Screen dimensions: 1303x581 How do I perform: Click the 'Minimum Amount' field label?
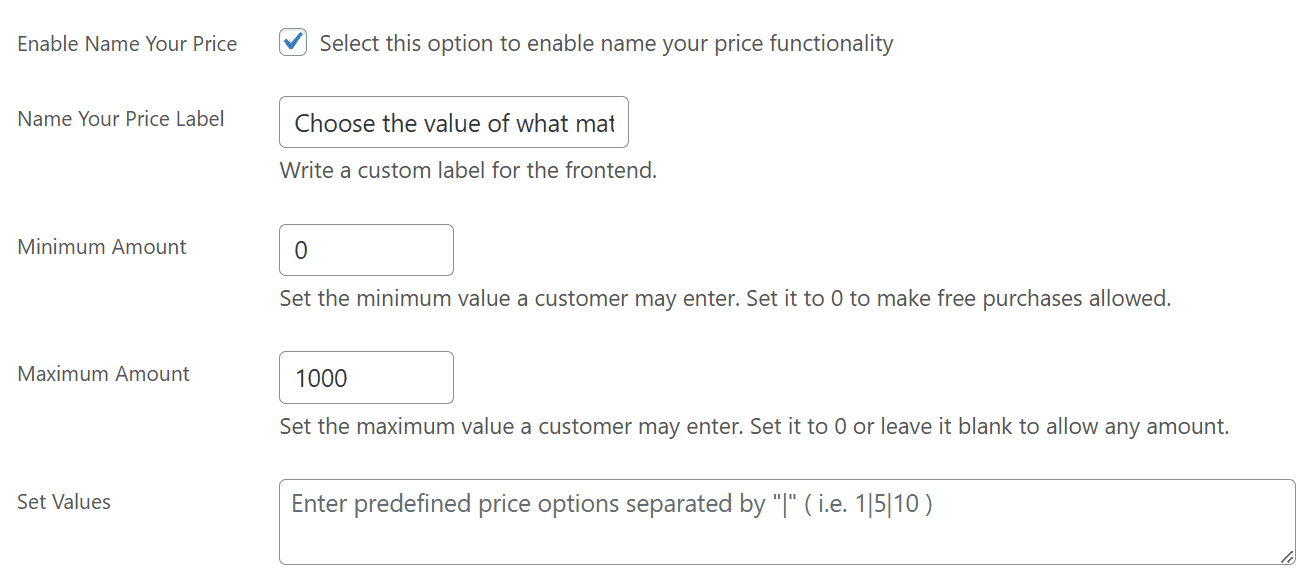[102, 247]
